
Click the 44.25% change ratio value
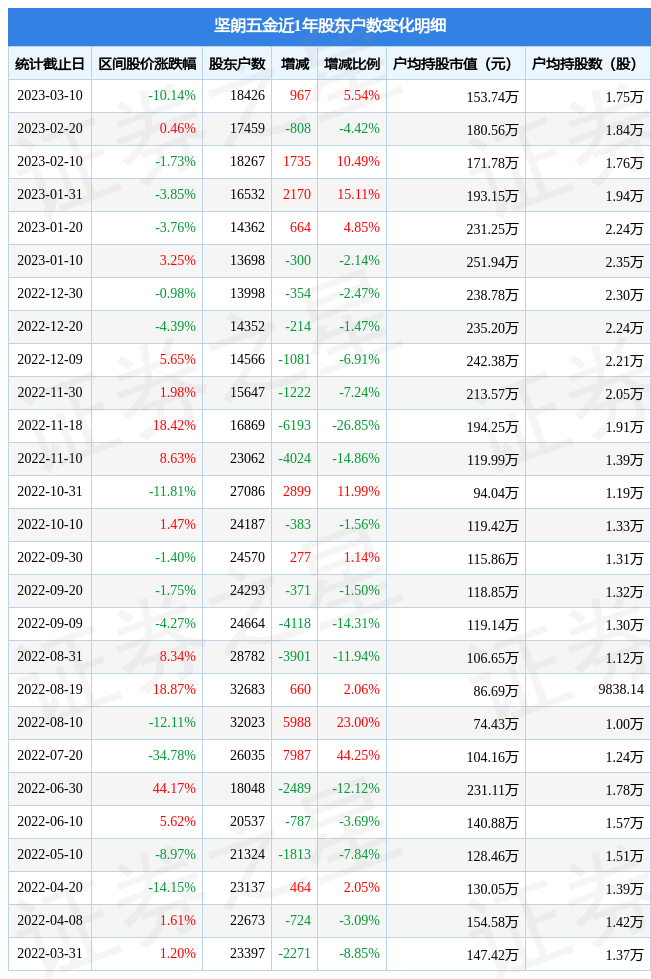[358, 755]
